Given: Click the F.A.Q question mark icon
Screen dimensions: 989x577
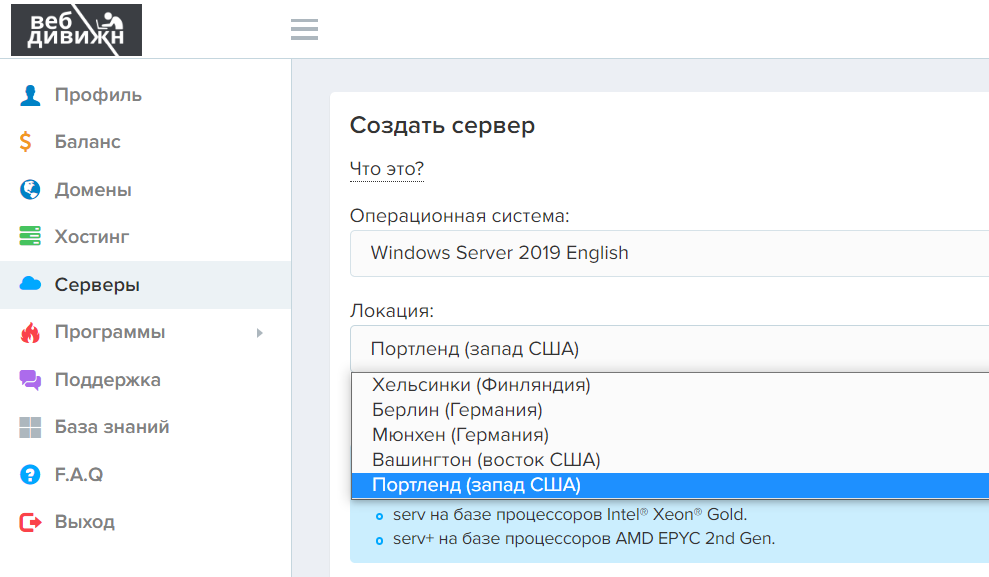Looking at the screenshot, I should tap(30, 475).
